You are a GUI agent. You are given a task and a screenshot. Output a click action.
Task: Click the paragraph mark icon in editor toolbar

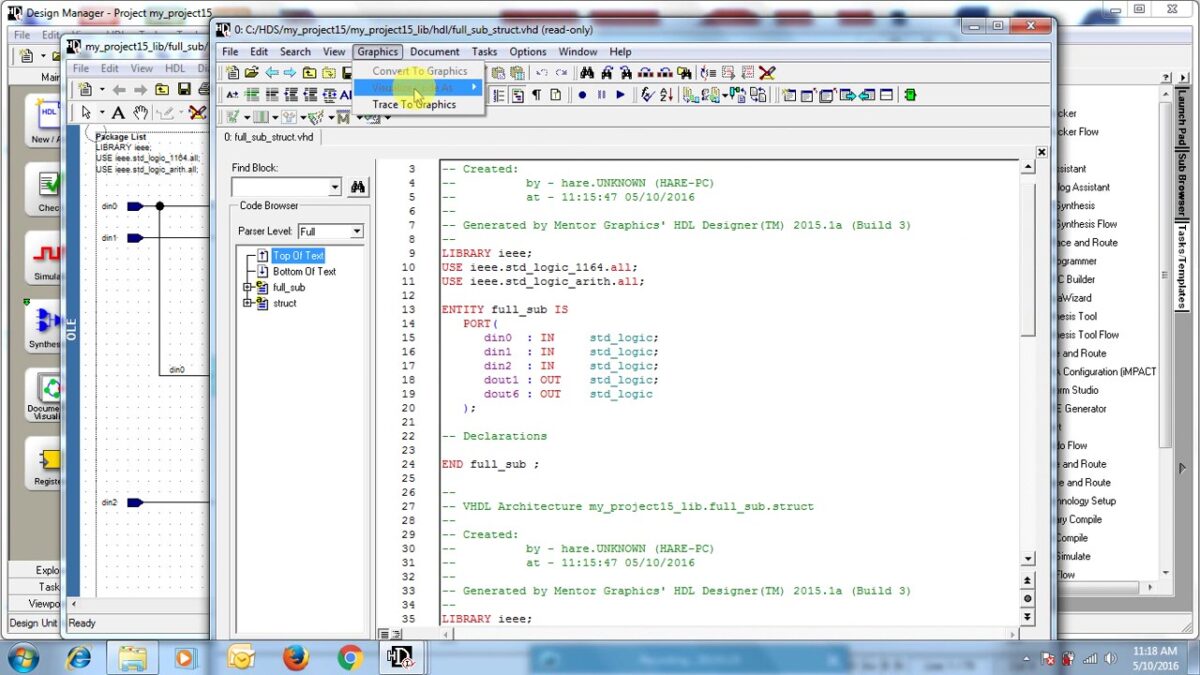tap(536, 95)
